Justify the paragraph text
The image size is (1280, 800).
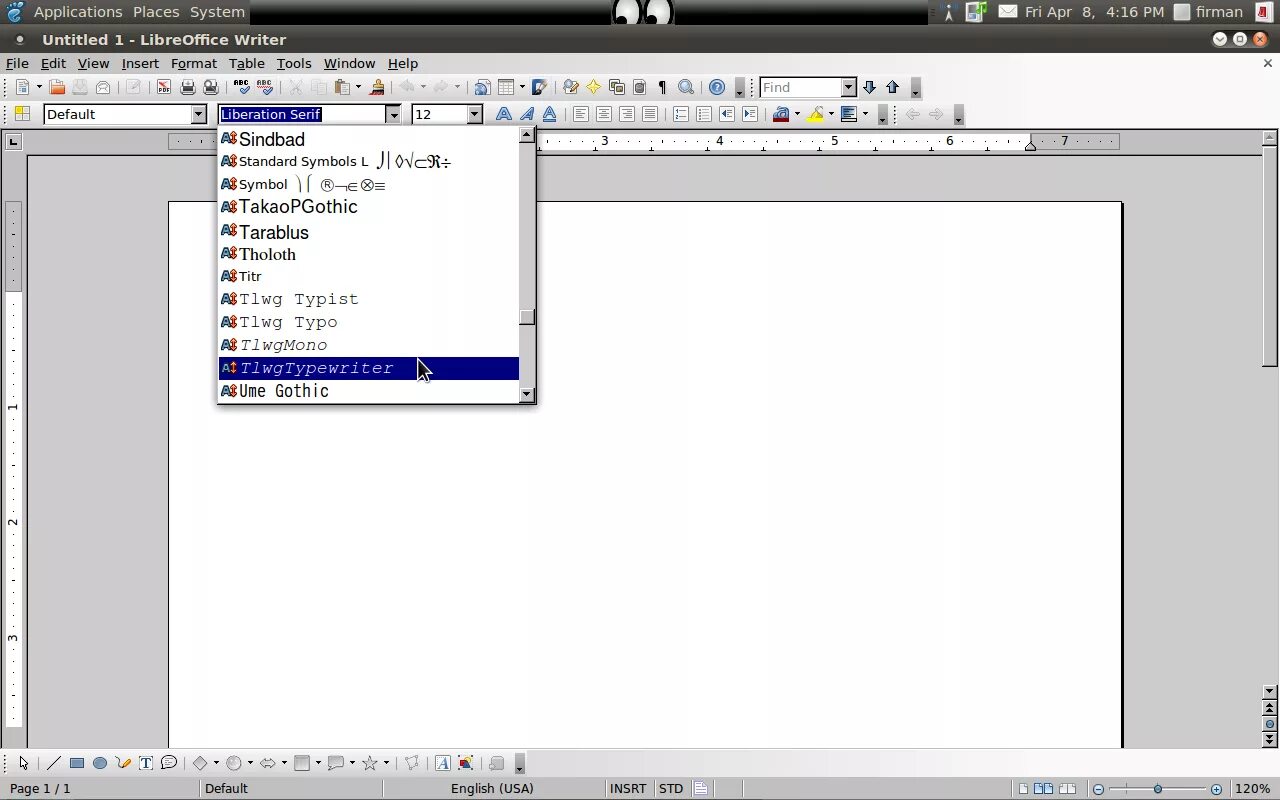click(x=650, y=114)
